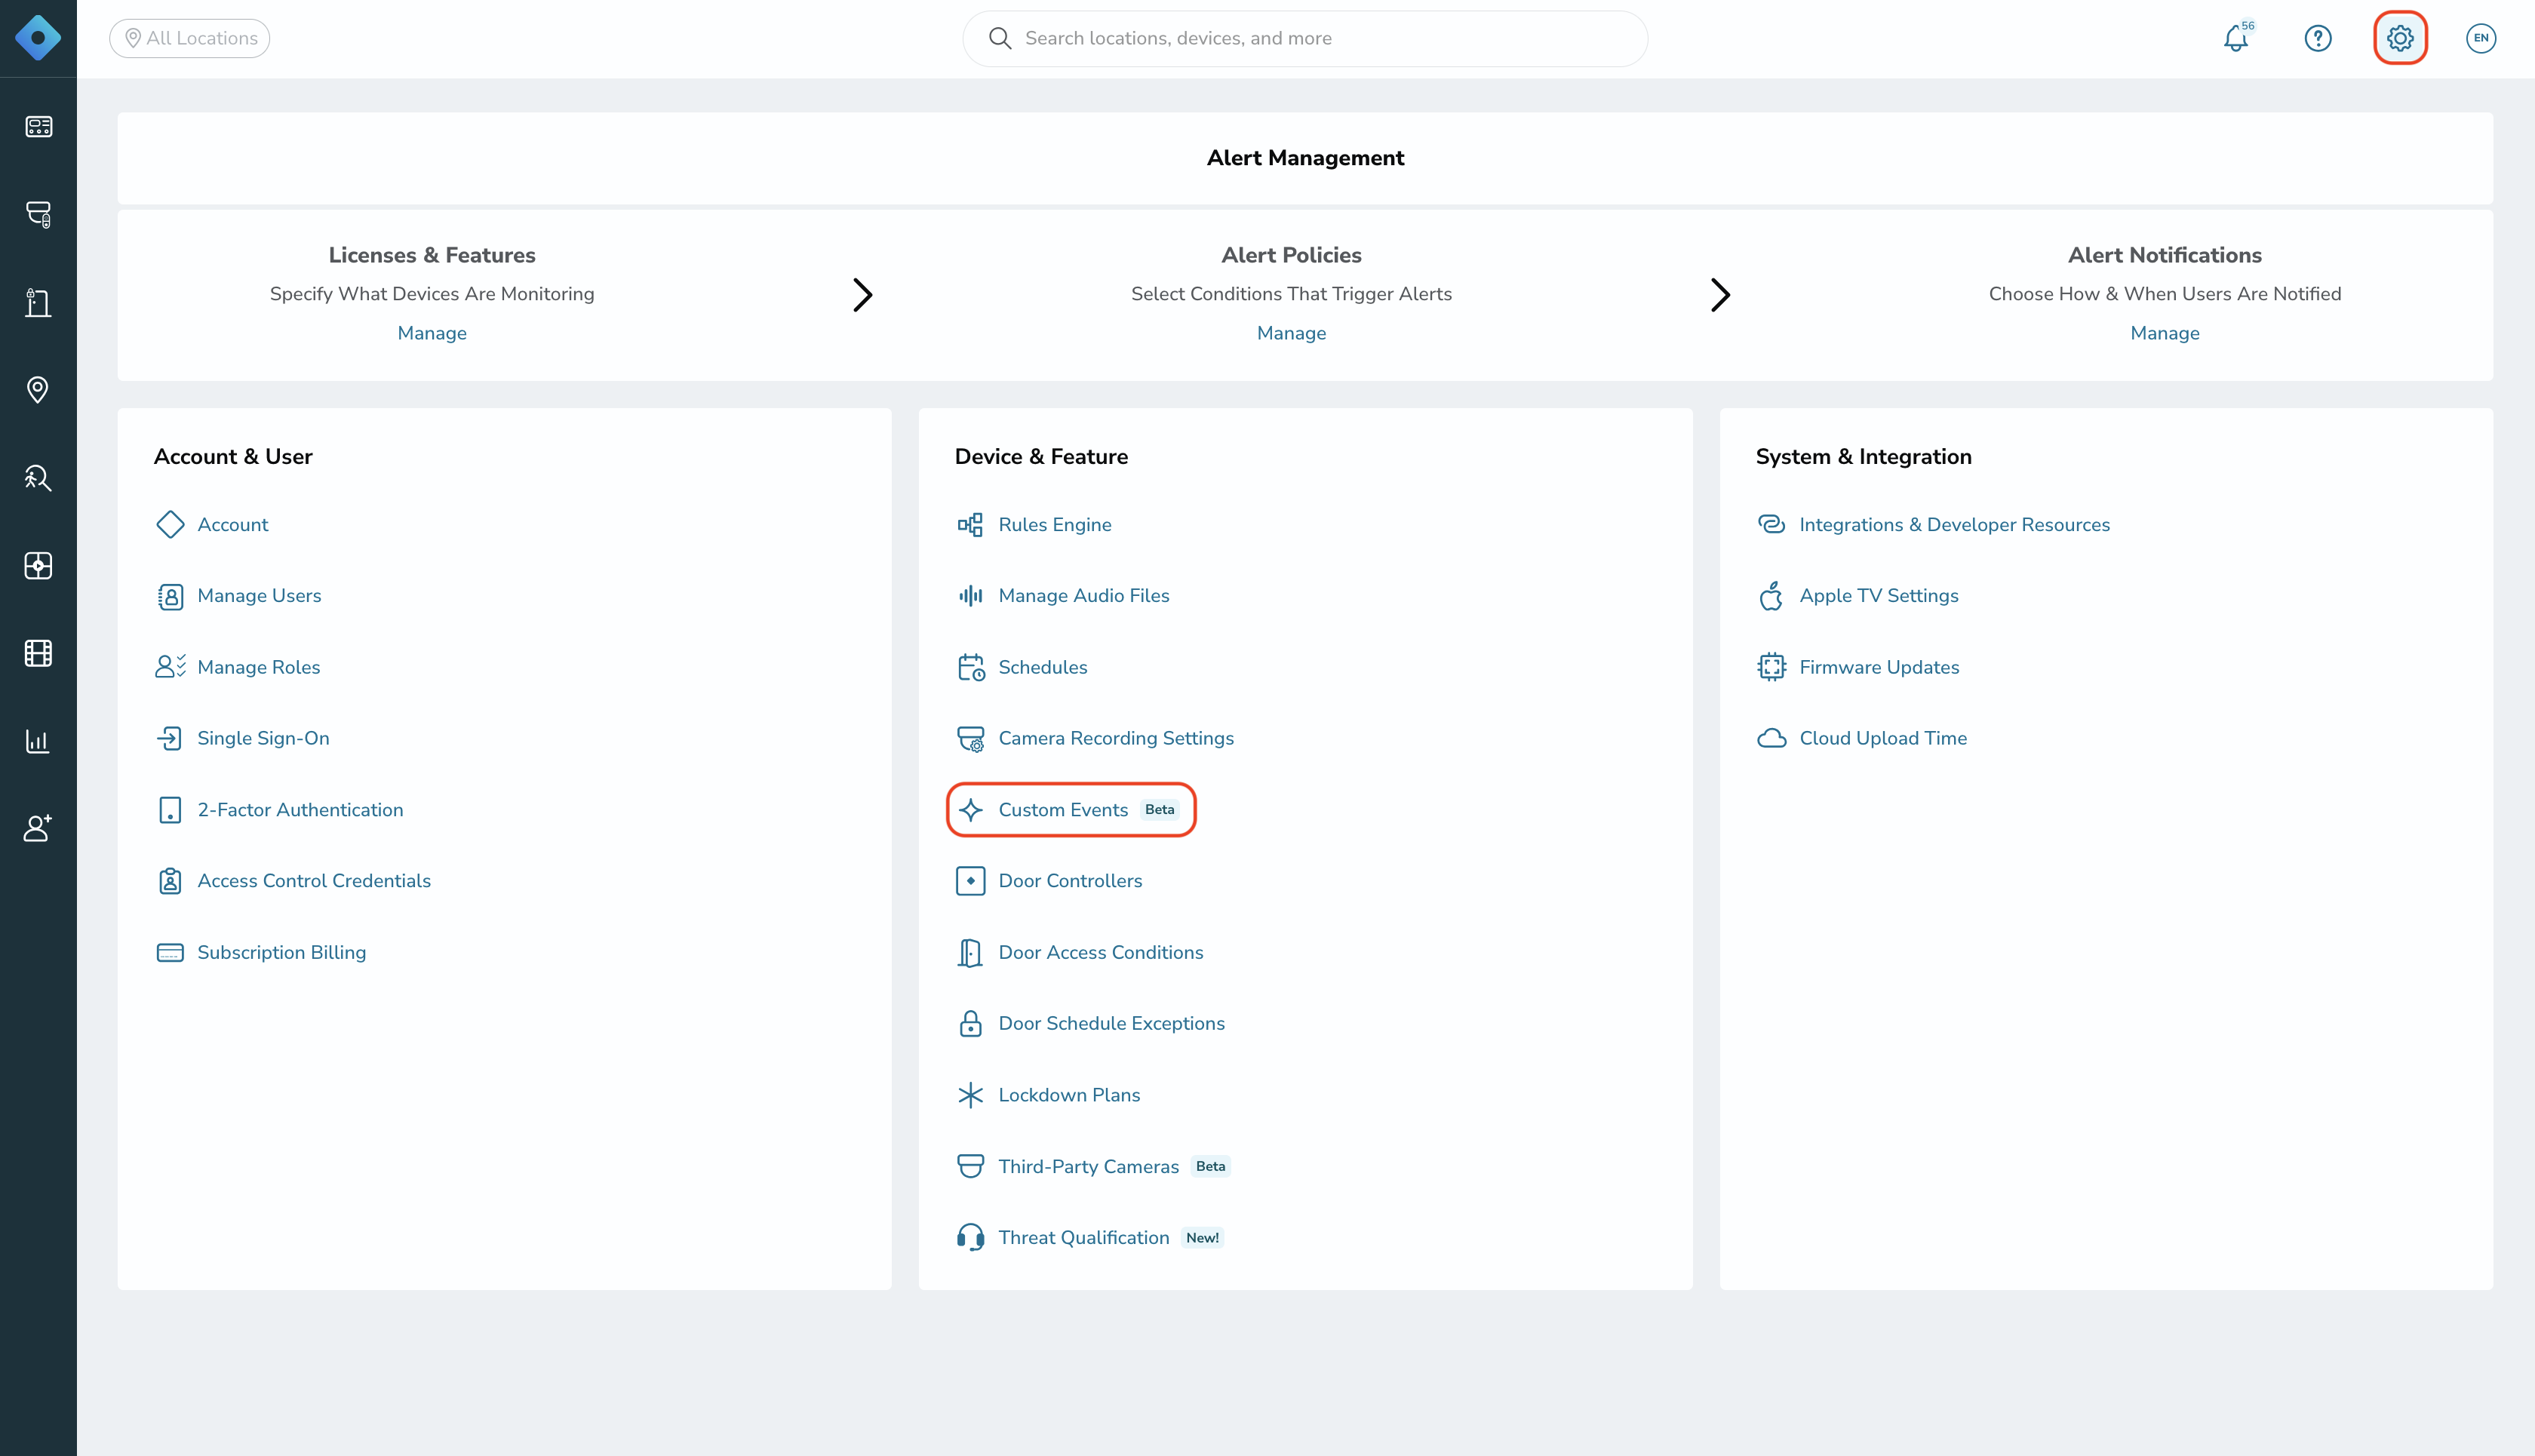The height and width of the screenshot is (1456, 2535).
Task: Focus the search locations and devices field
Action: pyautogui.click(x=1304, y=38)
